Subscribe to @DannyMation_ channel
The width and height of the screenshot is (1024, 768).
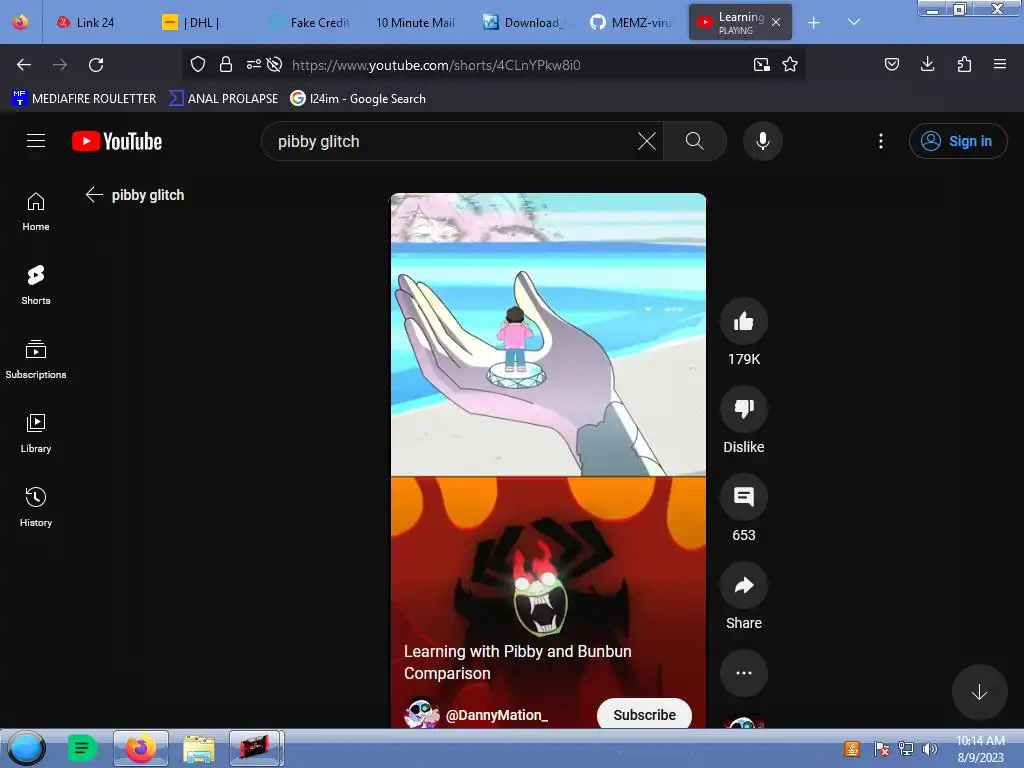644,714
